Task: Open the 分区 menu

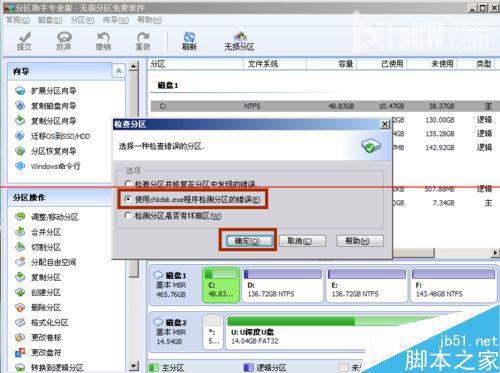Action: [82, 20]
